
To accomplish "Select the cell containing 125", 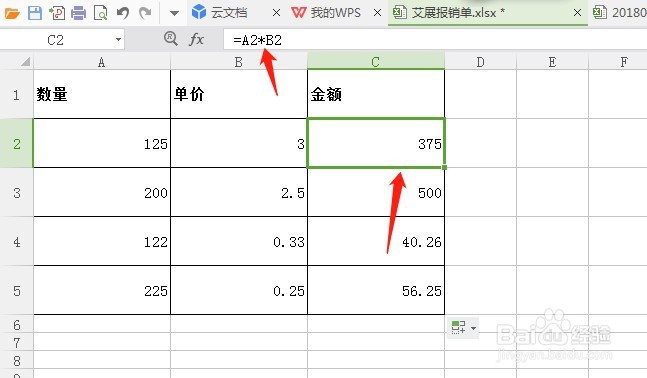I will 102,143.
